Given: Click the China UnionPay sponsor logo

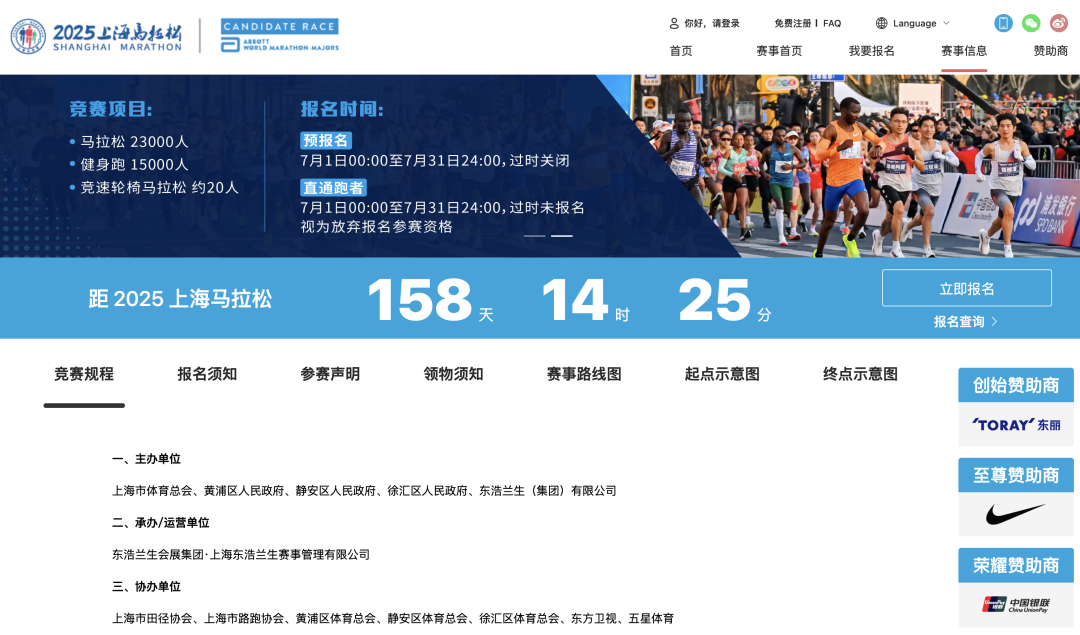Looking at the screenshot, I should [x=1015, y=604].
